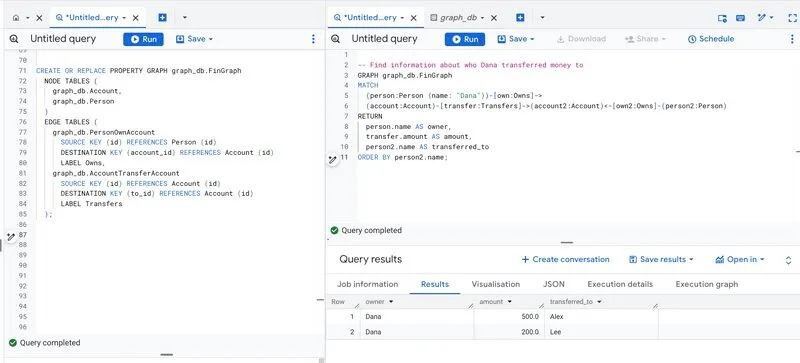Open Execution details tab
Screen dimensions: 800x363
click(x=620, y=284)
